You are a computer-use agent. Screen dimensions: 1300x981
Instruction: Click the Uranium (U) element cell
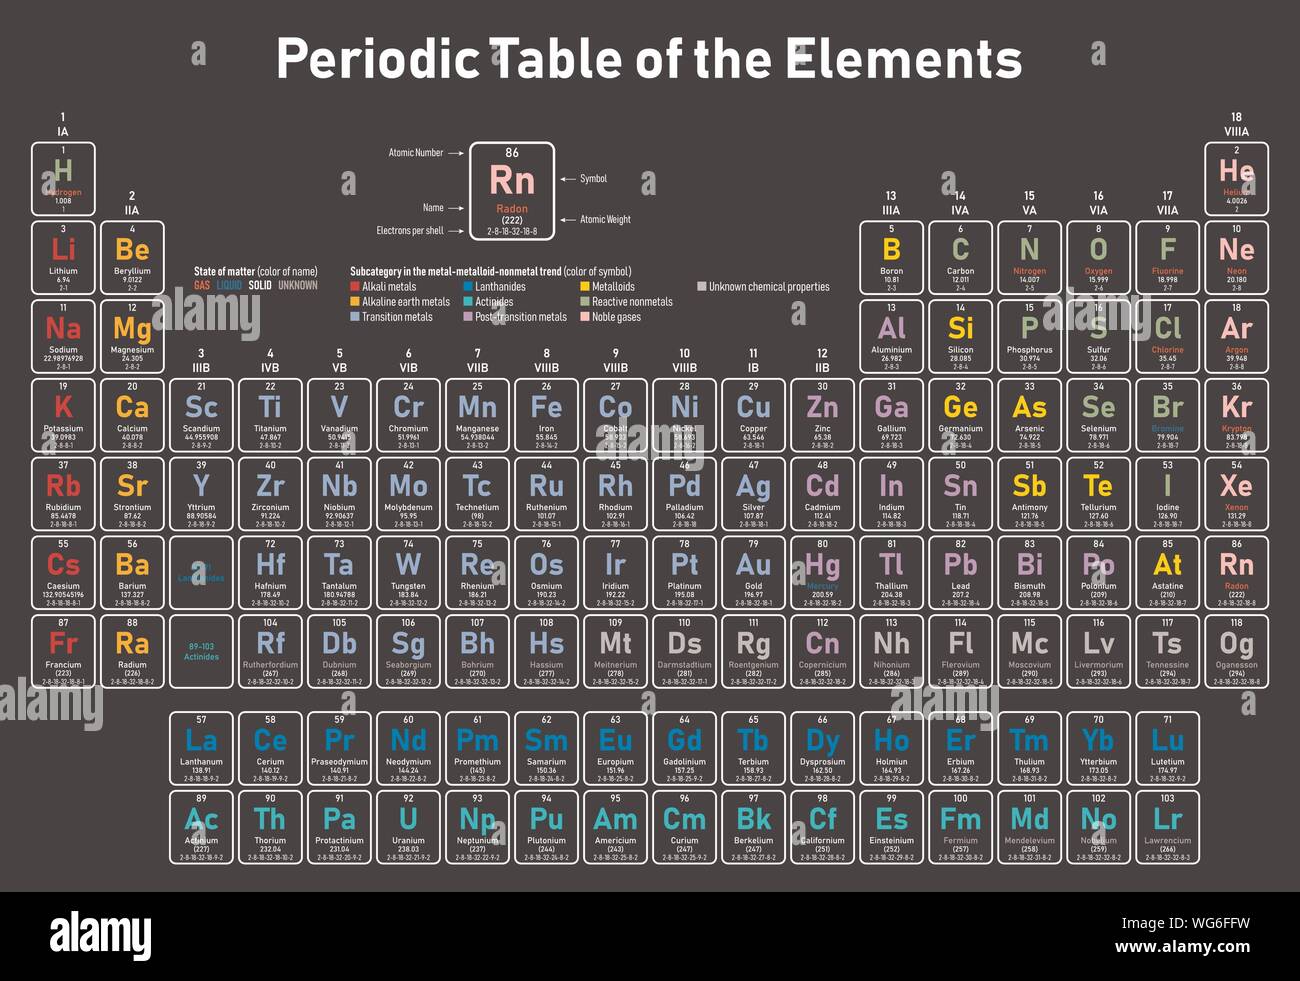[x=408, y=827]
